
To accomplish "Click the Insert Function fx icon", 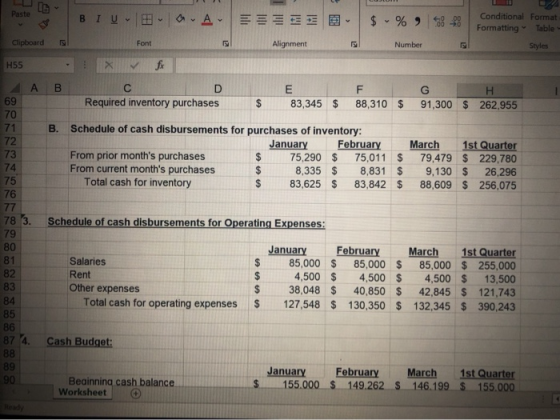I will (160, 65).
